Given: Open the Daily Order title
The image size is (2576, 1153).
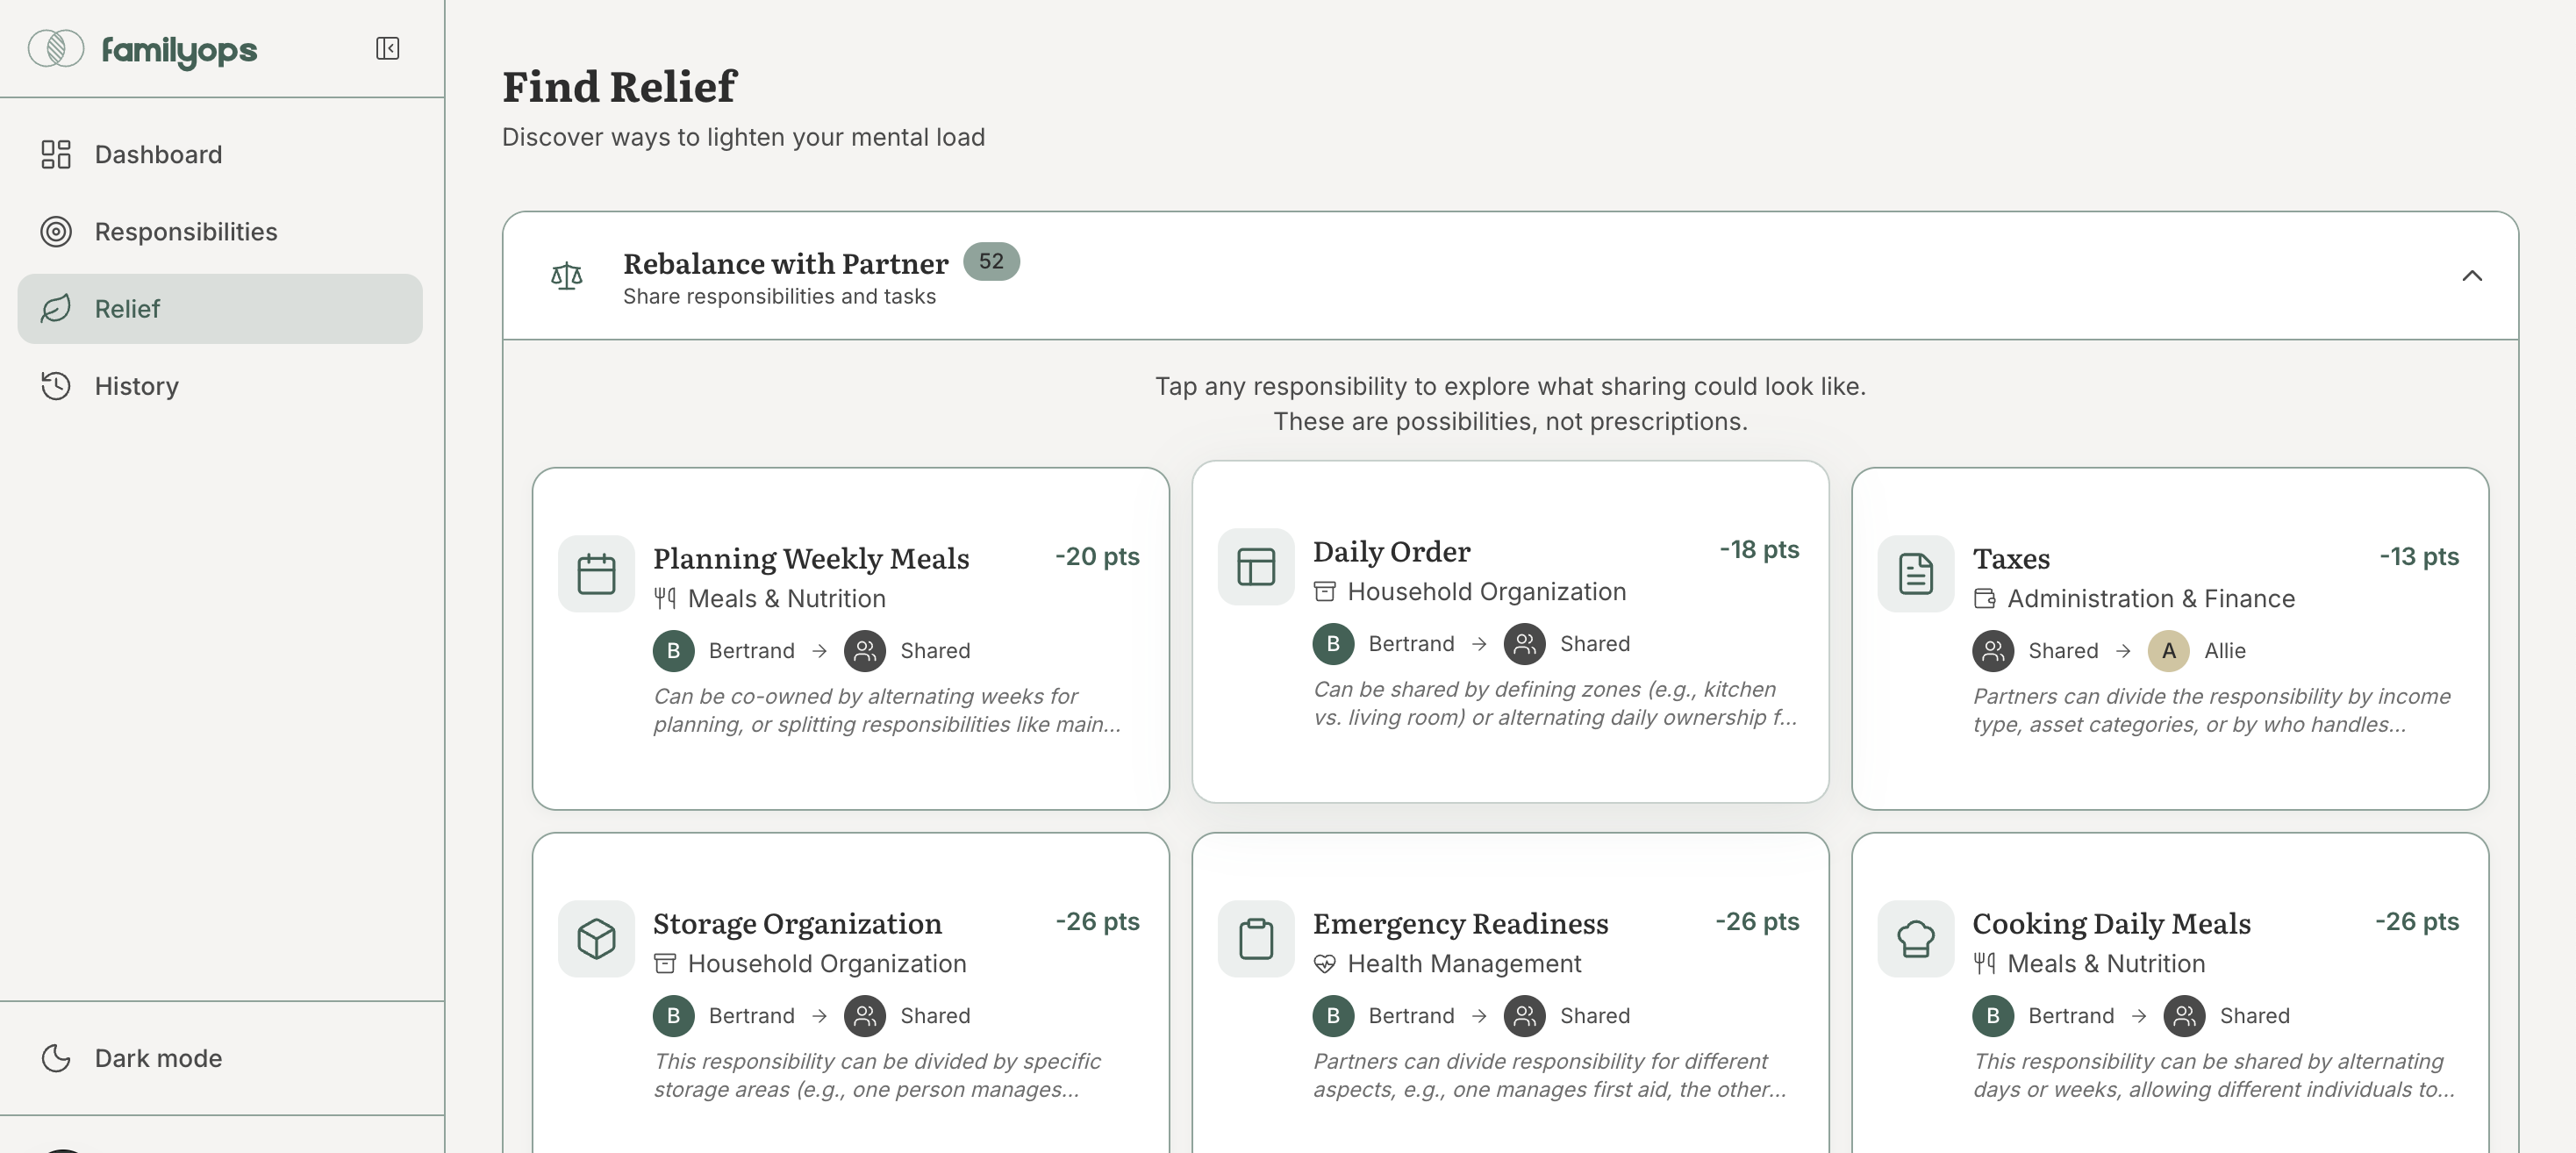Looking at the screenshot, I should coord(1391,551).
